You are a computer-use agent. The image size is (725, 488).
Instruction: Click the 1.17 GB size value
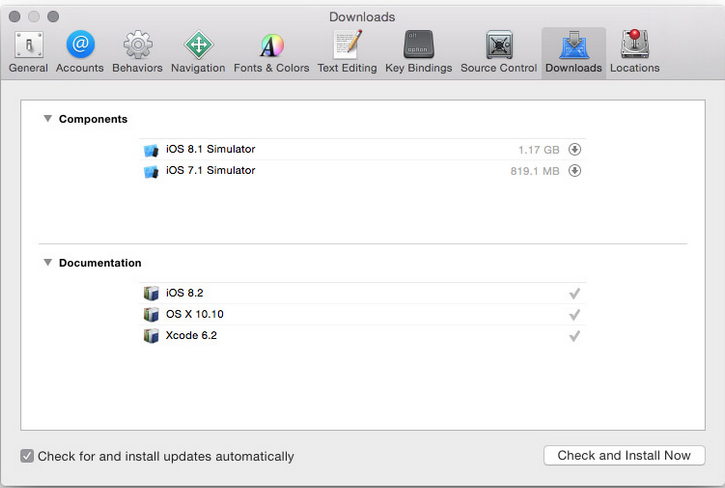539,150
